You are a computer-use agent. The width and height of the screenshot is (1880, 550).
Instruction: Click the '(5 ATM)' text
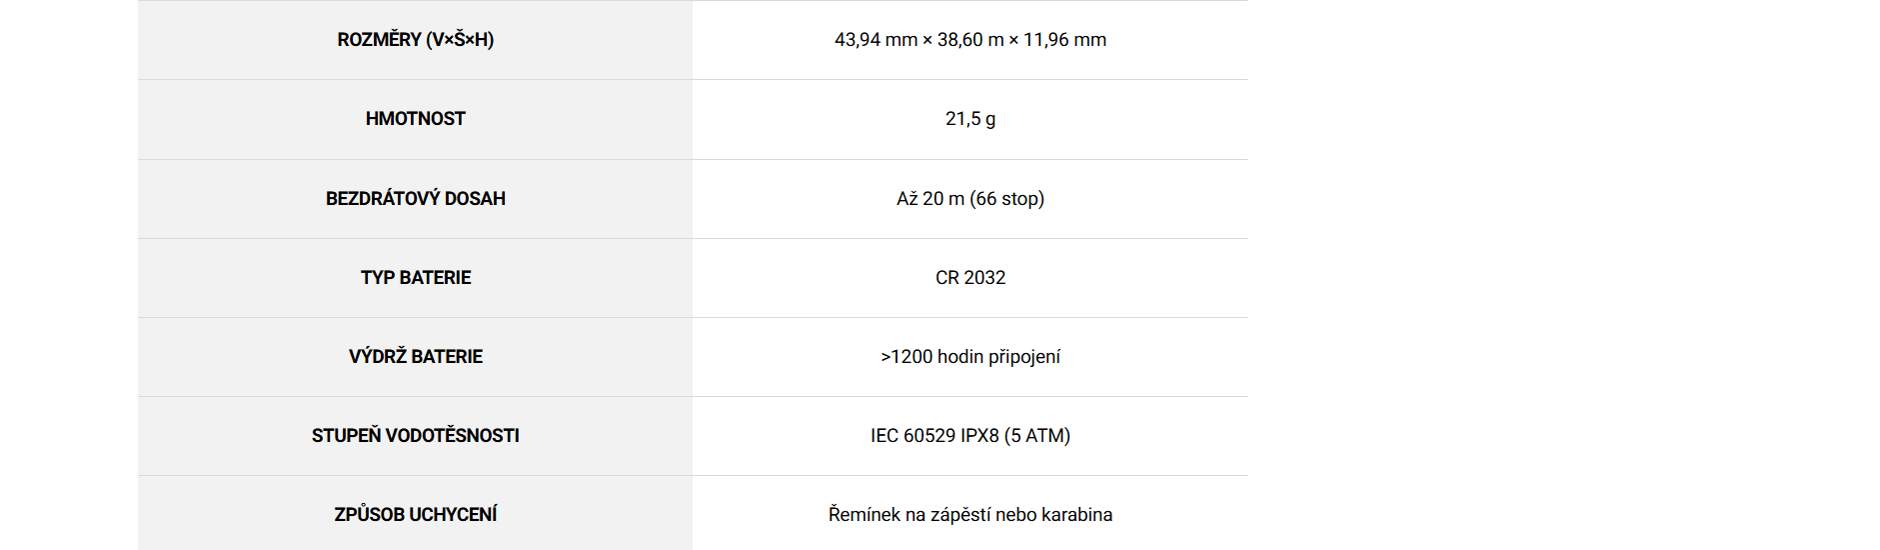1037,435
